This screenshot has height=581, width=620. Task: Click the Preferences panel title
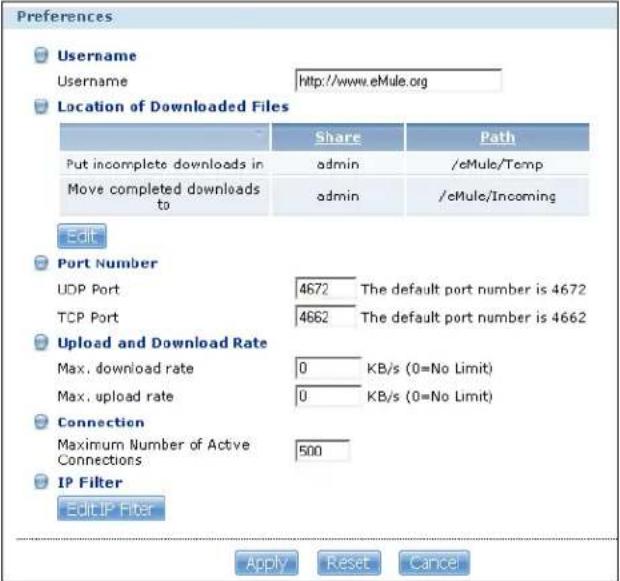(x=64, y=17)
